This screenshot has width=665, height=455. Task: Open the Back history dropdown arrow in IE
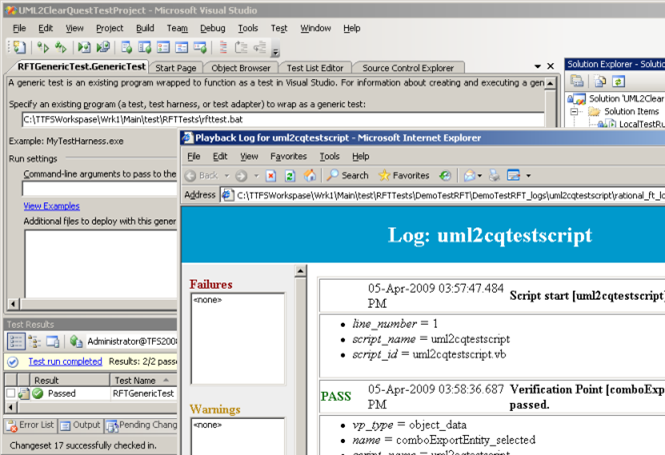pyautogui.click(x=227, y=176)
